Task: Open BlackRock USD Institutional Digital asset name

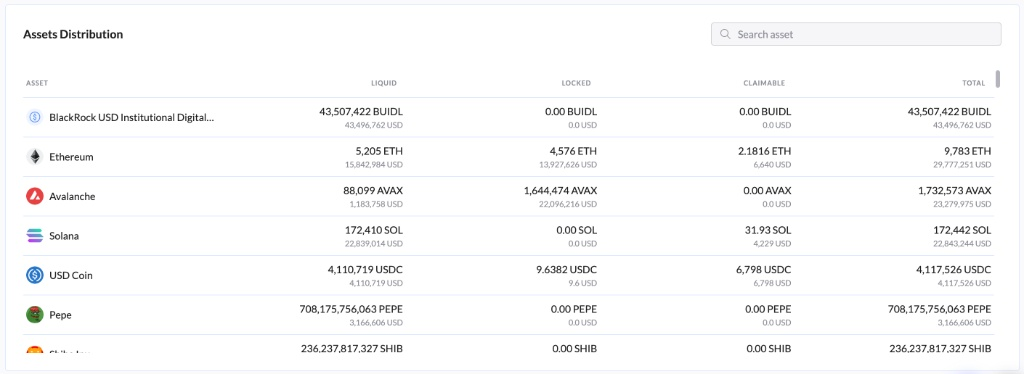Action: (x=132, y=118)
